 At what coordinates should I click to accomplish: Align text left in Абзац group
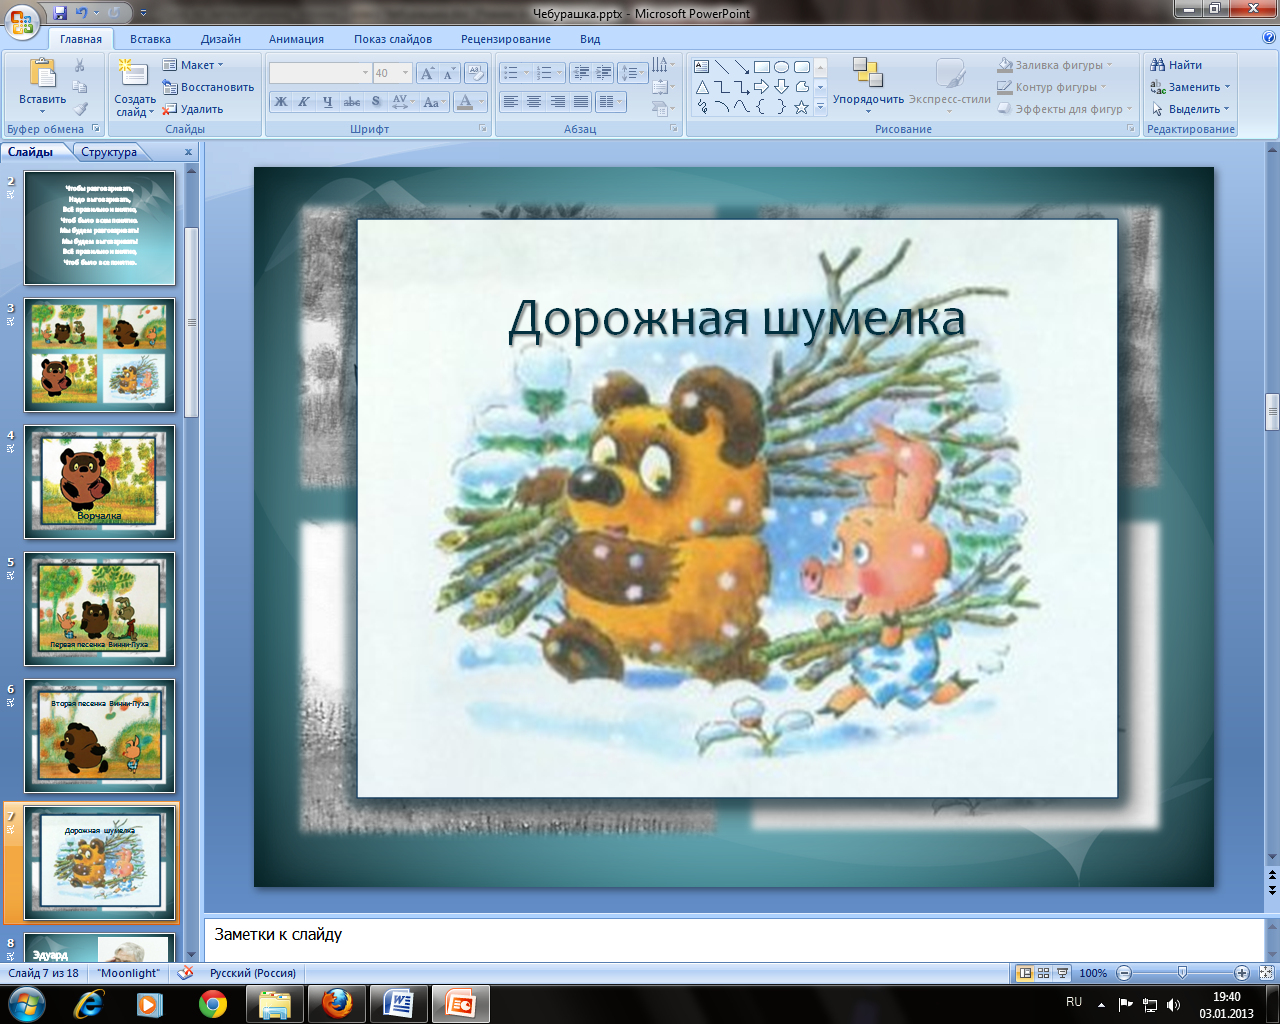[x=510, y=102]
